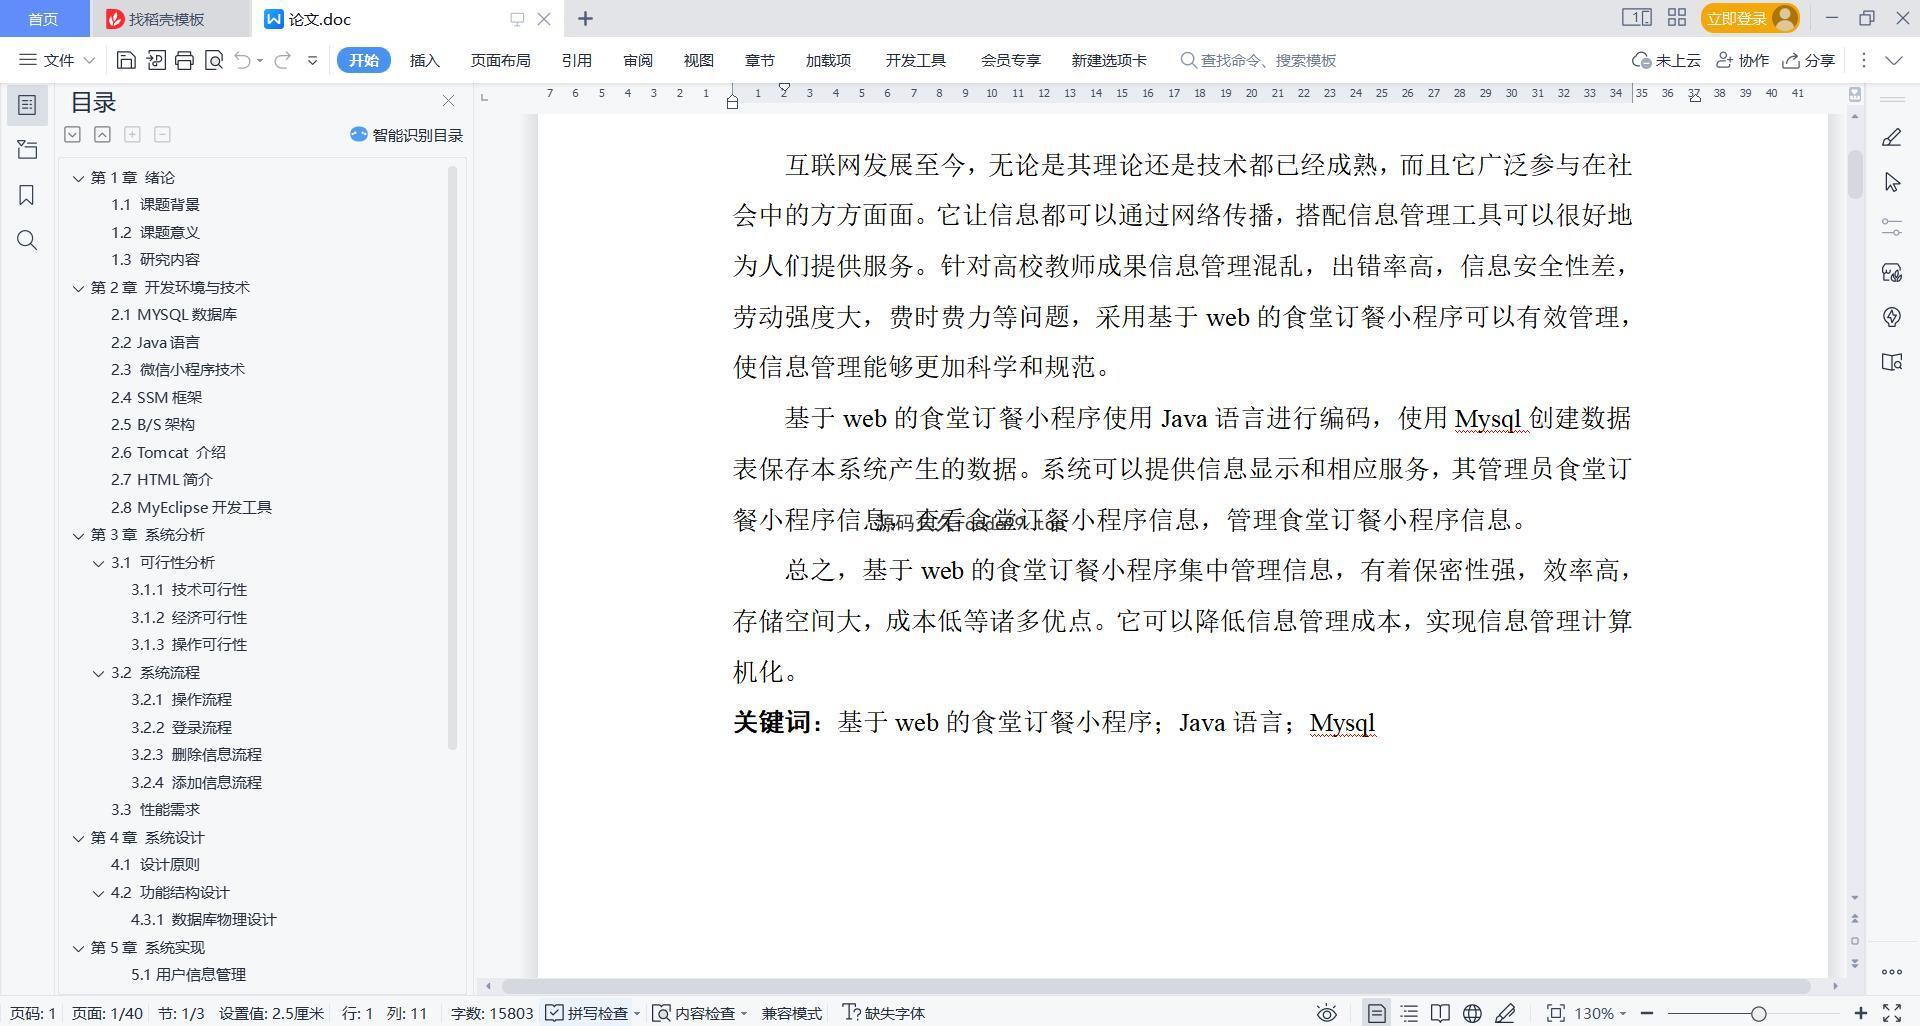The width and height of the screenshot is (1920, 1026).
Task: Click 分享 button
Action: 1808,60
